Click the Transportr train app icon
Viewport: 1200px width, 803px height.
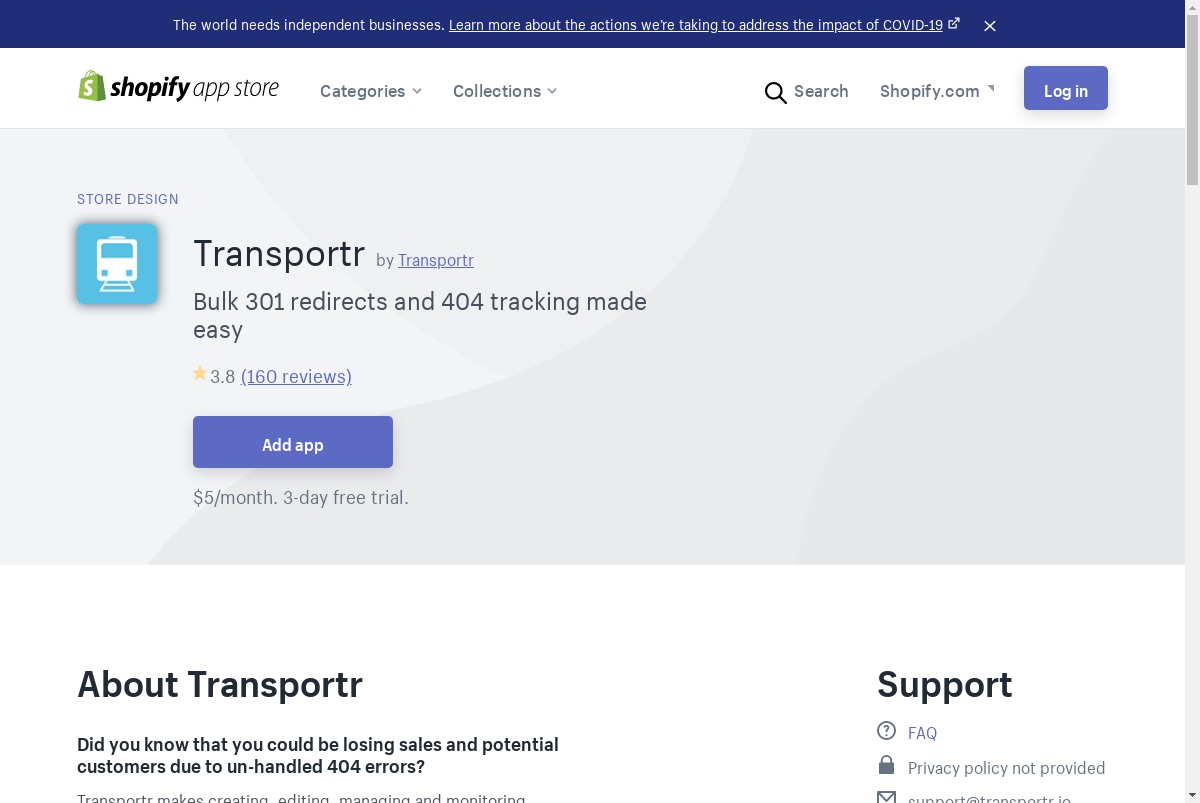[x=117, y=264]
